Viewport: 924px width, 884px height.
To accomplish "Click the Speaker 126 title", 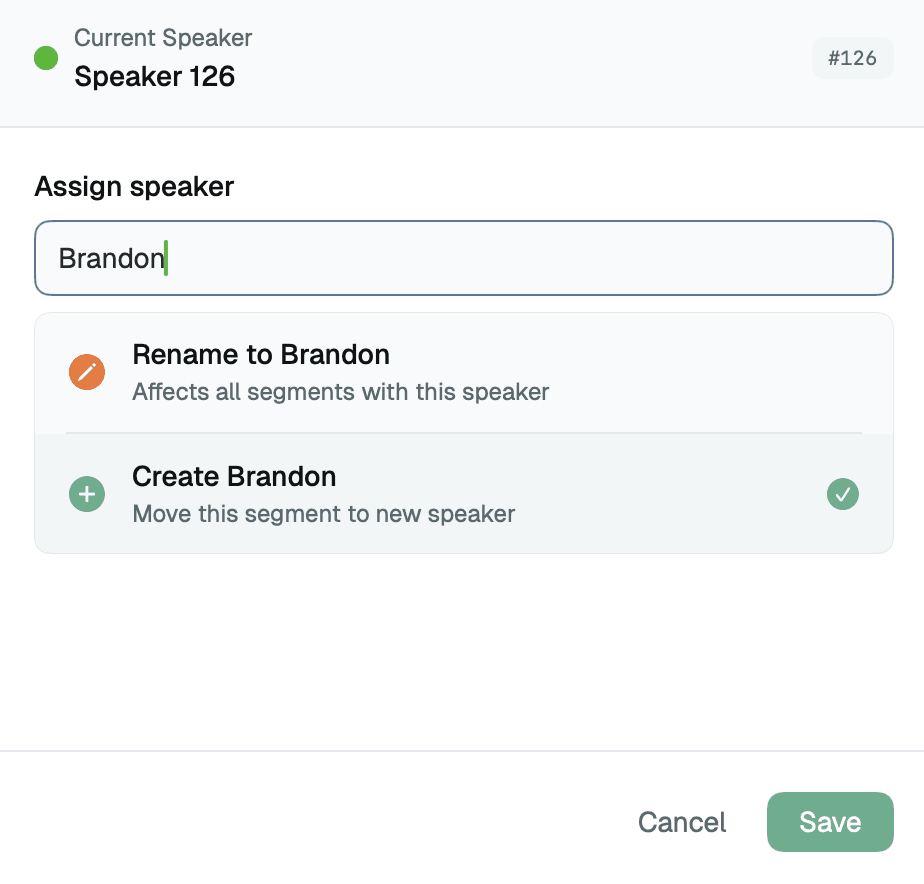I will tap(155, 77).
